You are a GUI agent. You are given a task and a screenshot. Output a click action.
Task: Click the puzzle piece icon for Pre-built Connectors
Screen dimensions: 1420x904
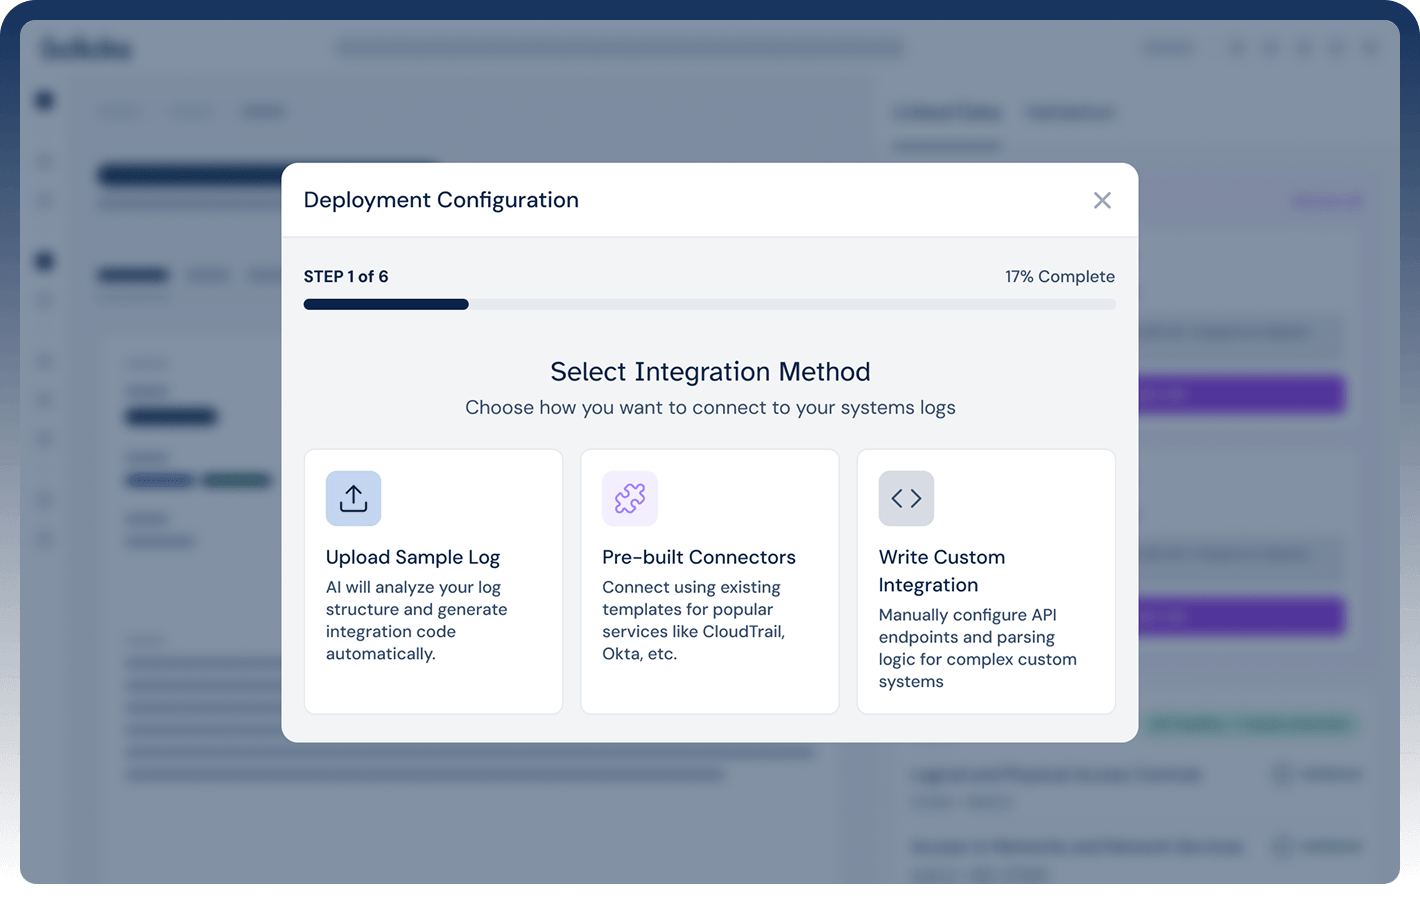pos(629,498)
